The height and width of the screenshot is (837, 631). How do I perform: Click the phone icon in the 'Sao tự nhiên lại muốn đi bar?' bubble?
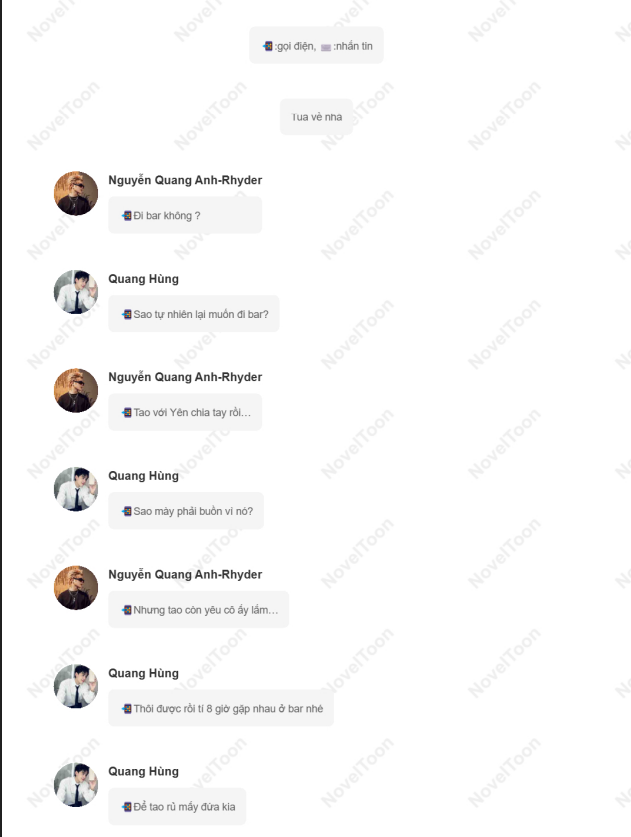coord(127,314)
